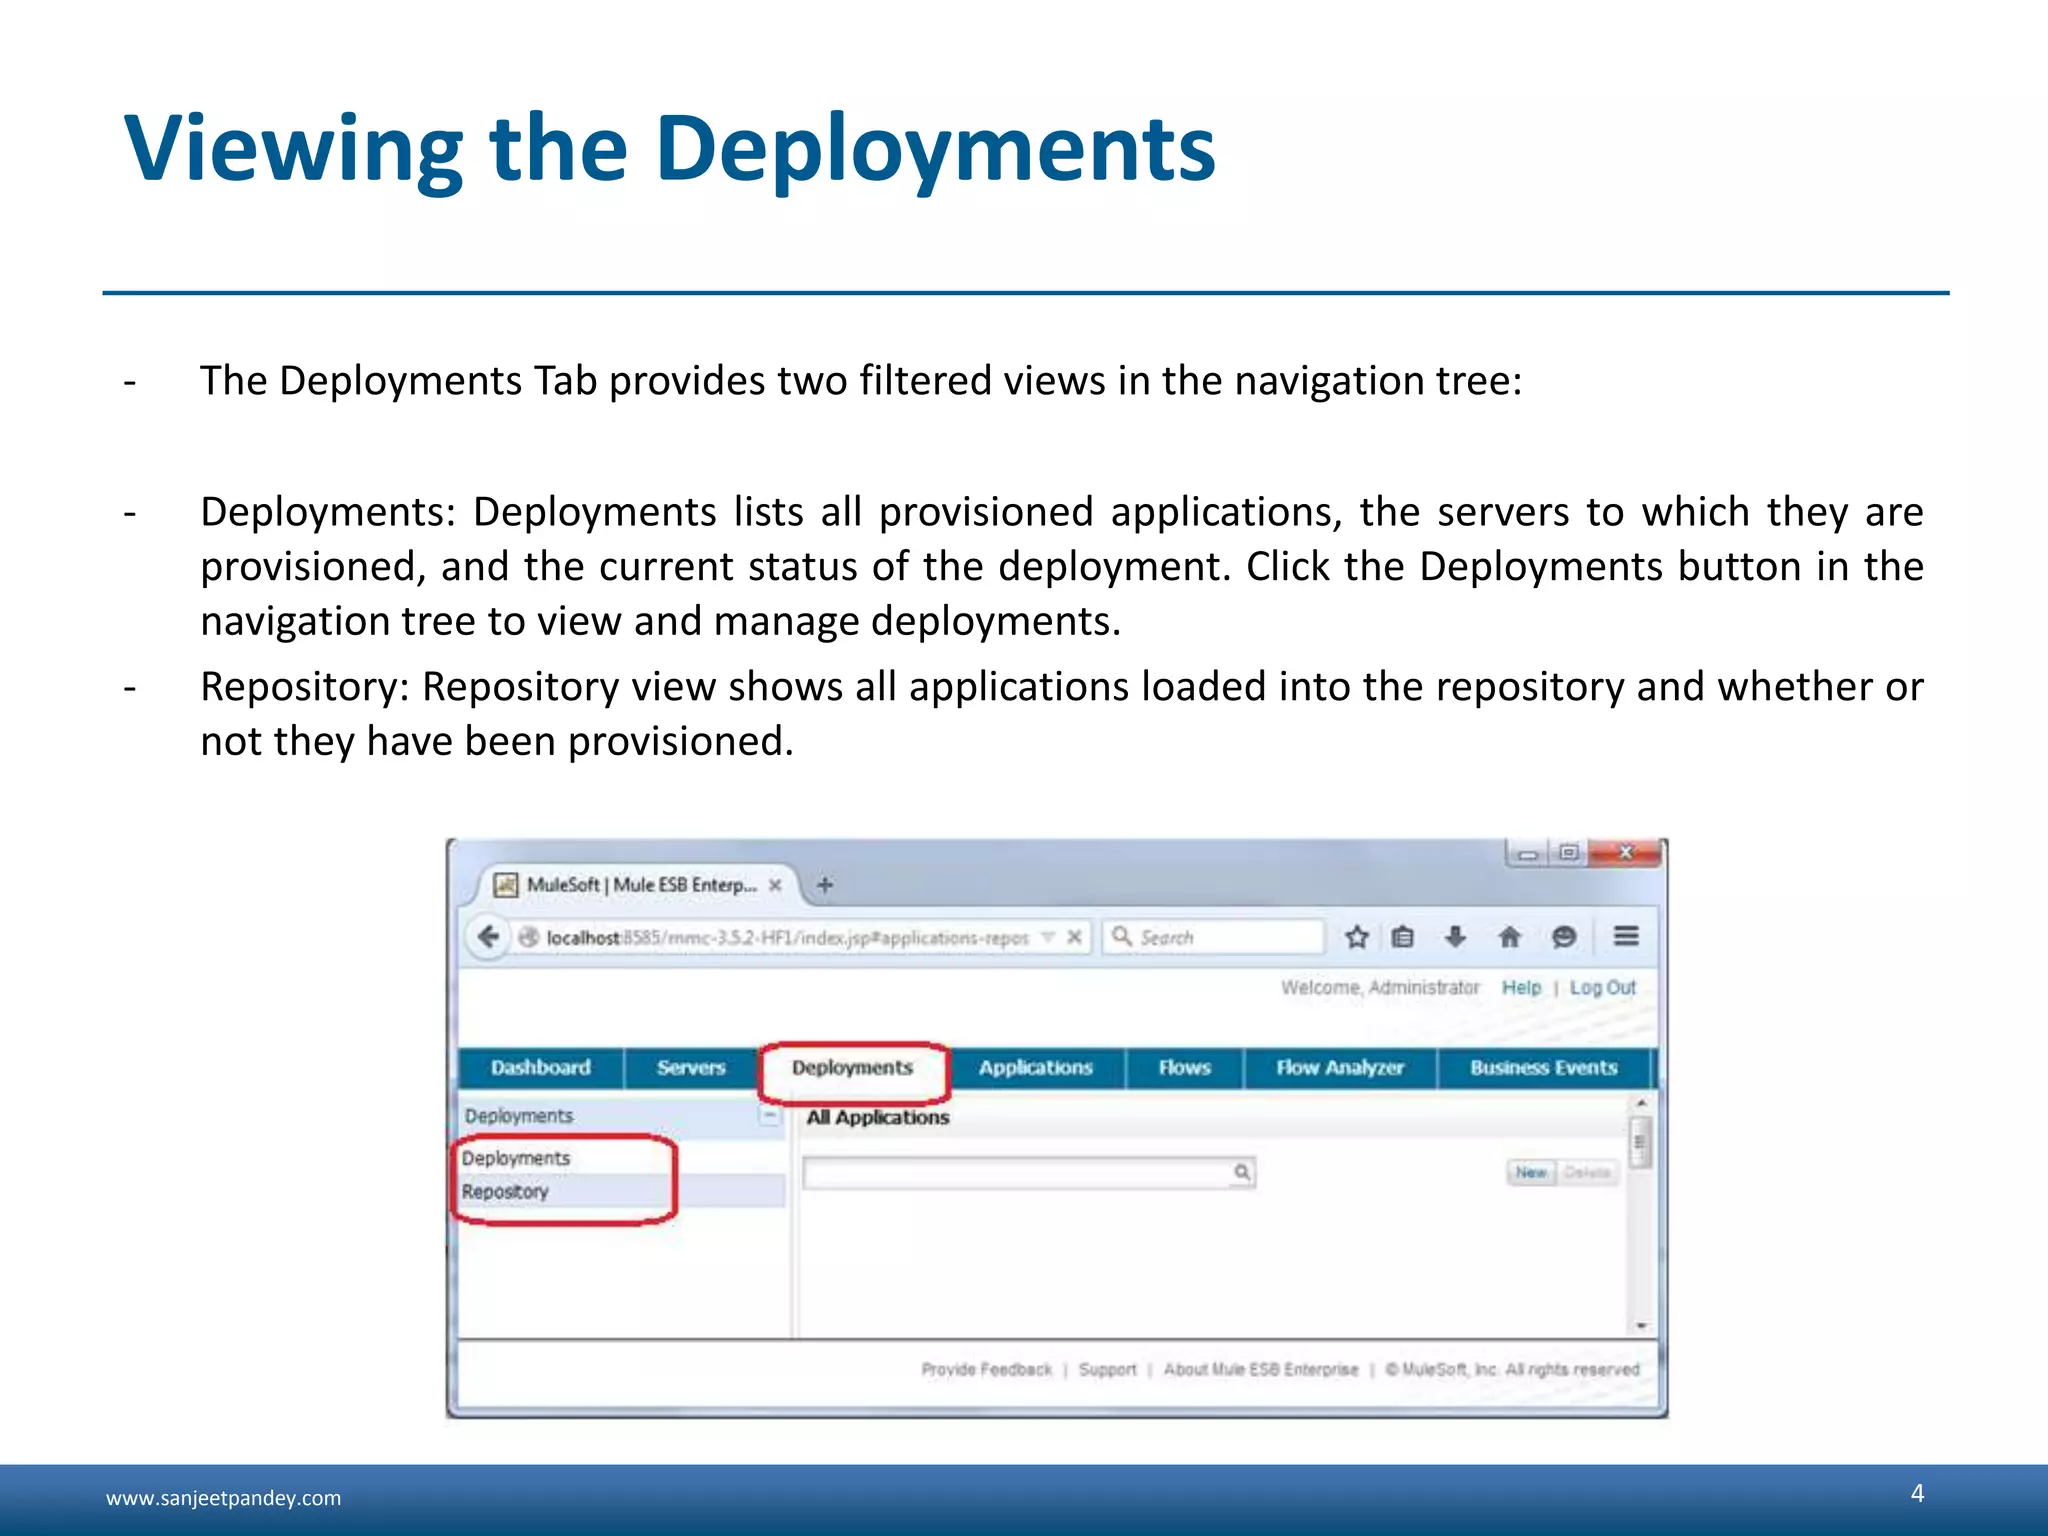Open the bookmarks list icon
This screenshot has height=1536, width=2048.
pos(1403,937)
